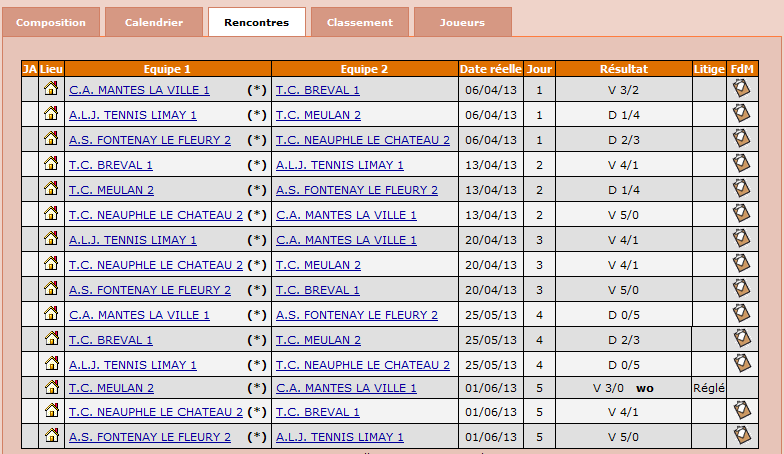784x454 pixels.
Task: Click house icon in T.C. Breval vs A.L.J. Limay row
Action: click(x=51, y=163)
